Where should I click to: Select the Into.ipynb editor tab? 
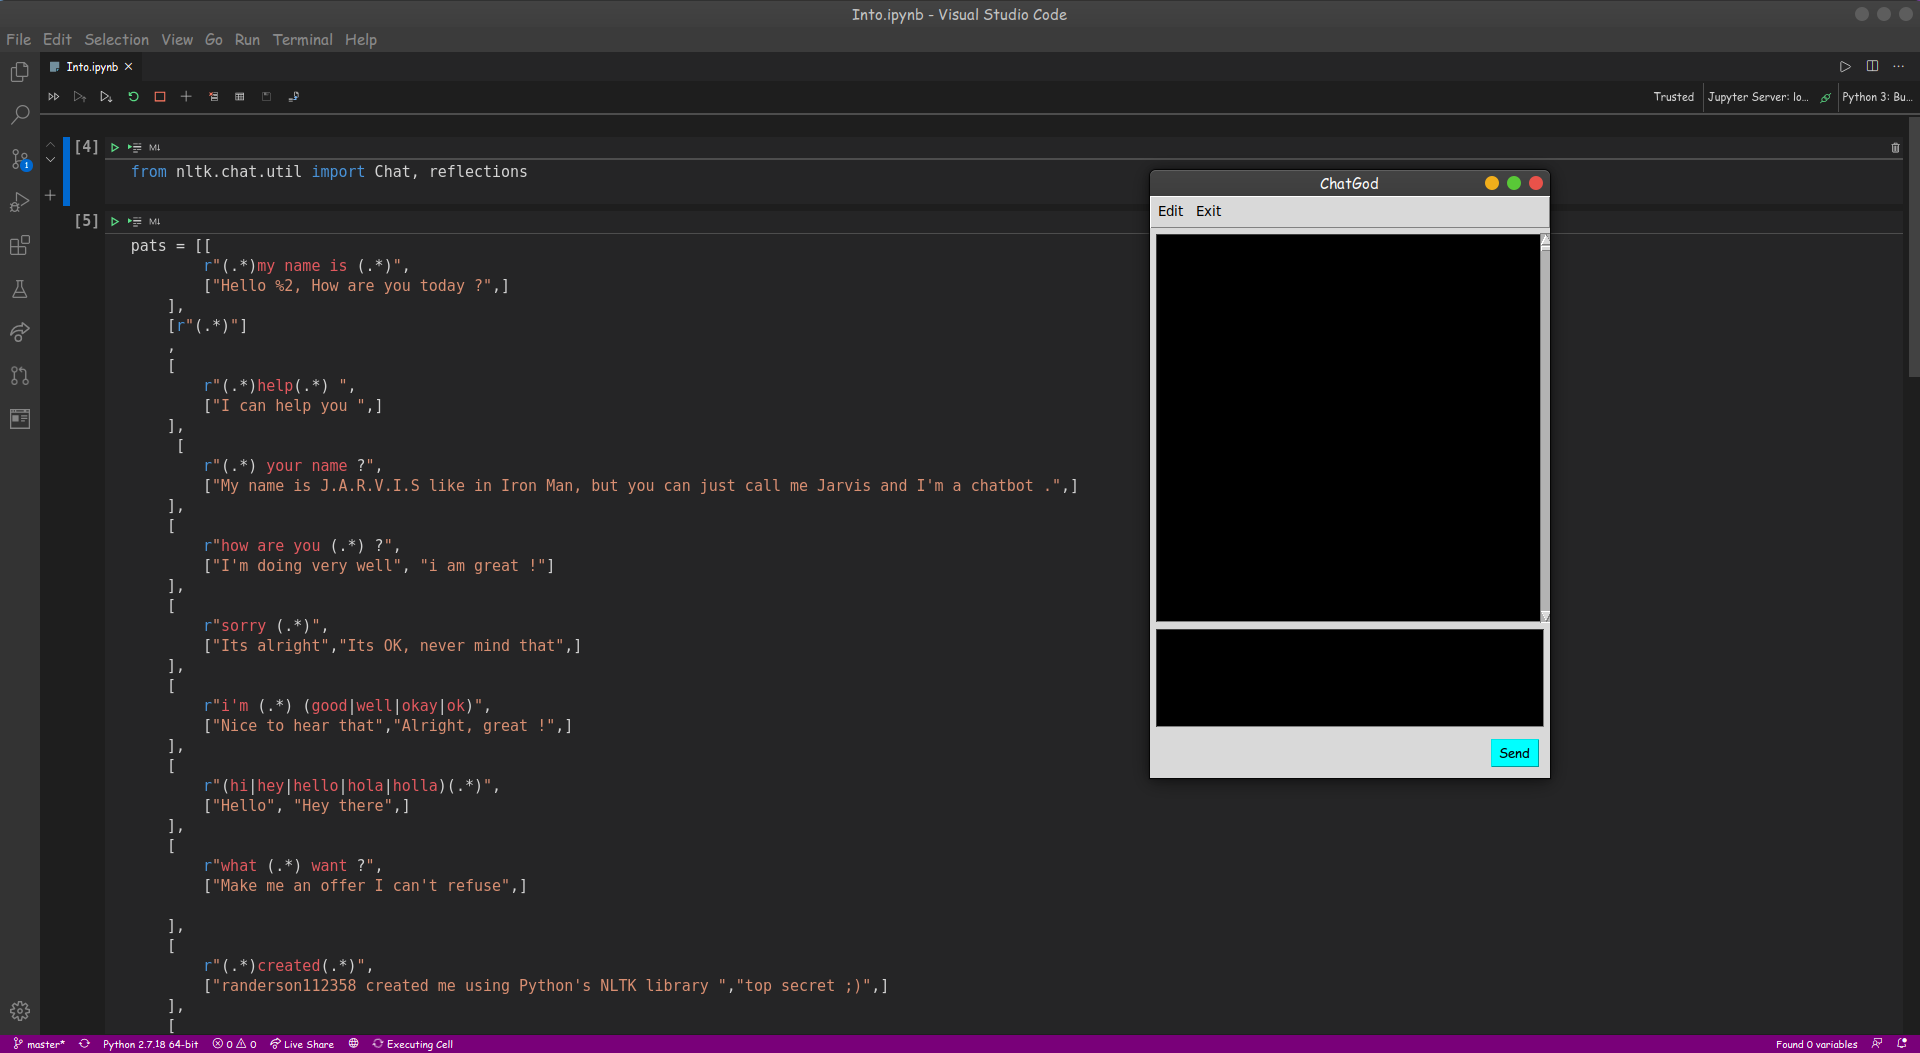(91, 67)
